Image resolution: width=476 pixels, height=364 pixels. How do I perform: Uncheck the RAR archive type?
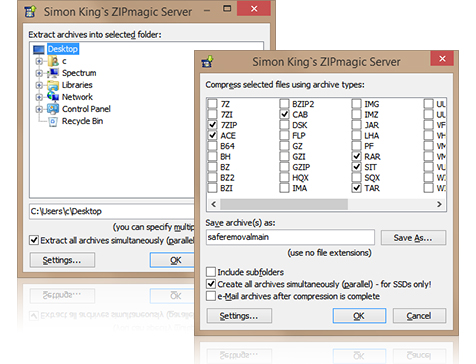pyautogui.click(x=357, y=156)
